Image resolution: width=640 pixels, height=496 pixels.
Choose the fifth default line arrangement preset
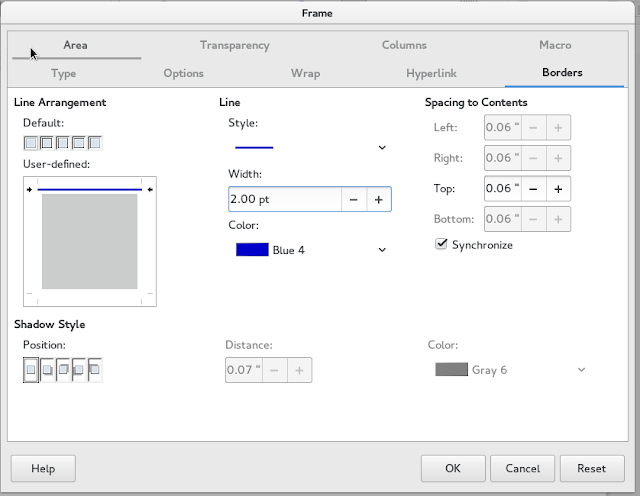95,143
